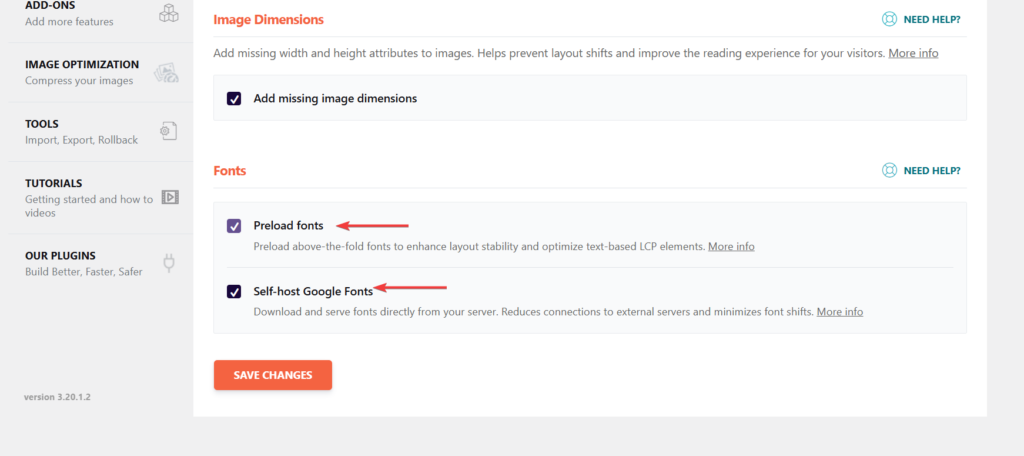Click lifebuoy icon in Fonts header
Viewport: 1024px width, 456px height.
[889, 171]
